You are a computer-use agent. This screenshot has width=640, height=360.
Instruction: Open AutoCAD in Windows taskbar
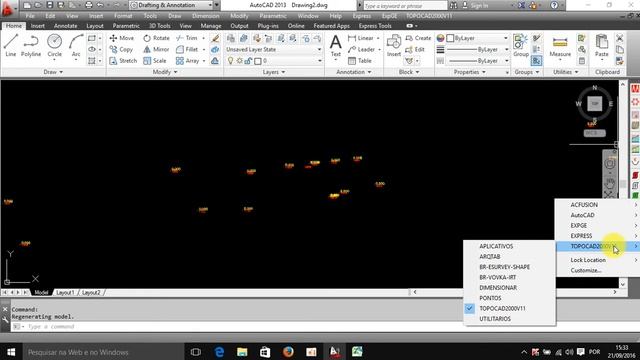335,352
